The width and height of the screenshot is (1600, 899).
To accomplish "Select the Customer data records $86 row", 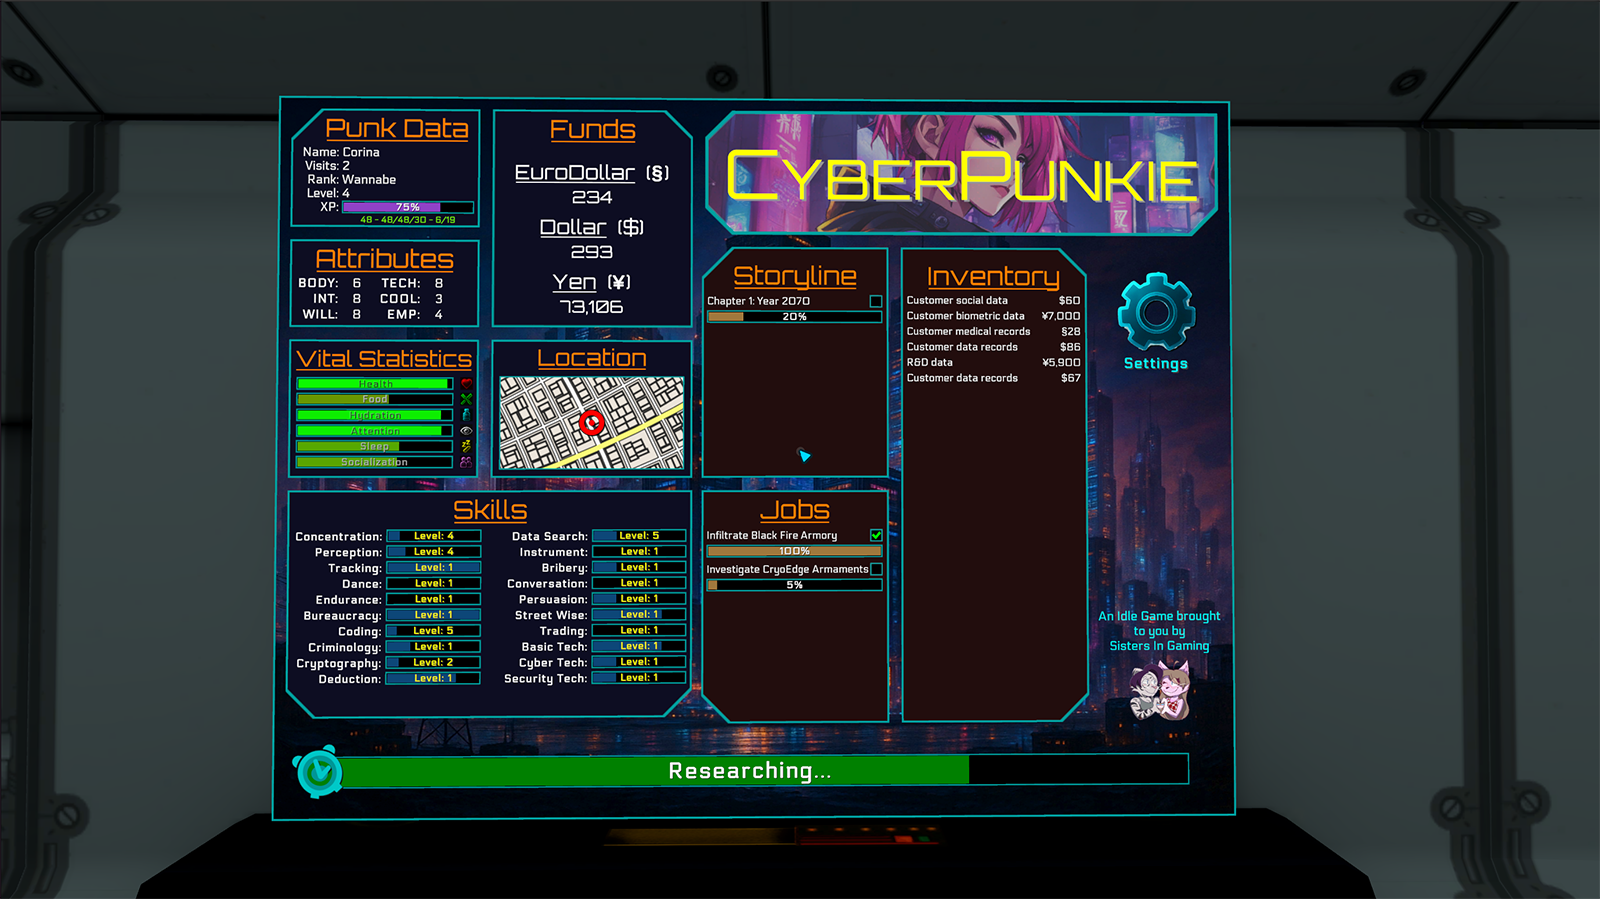I will tap(993, 347).
